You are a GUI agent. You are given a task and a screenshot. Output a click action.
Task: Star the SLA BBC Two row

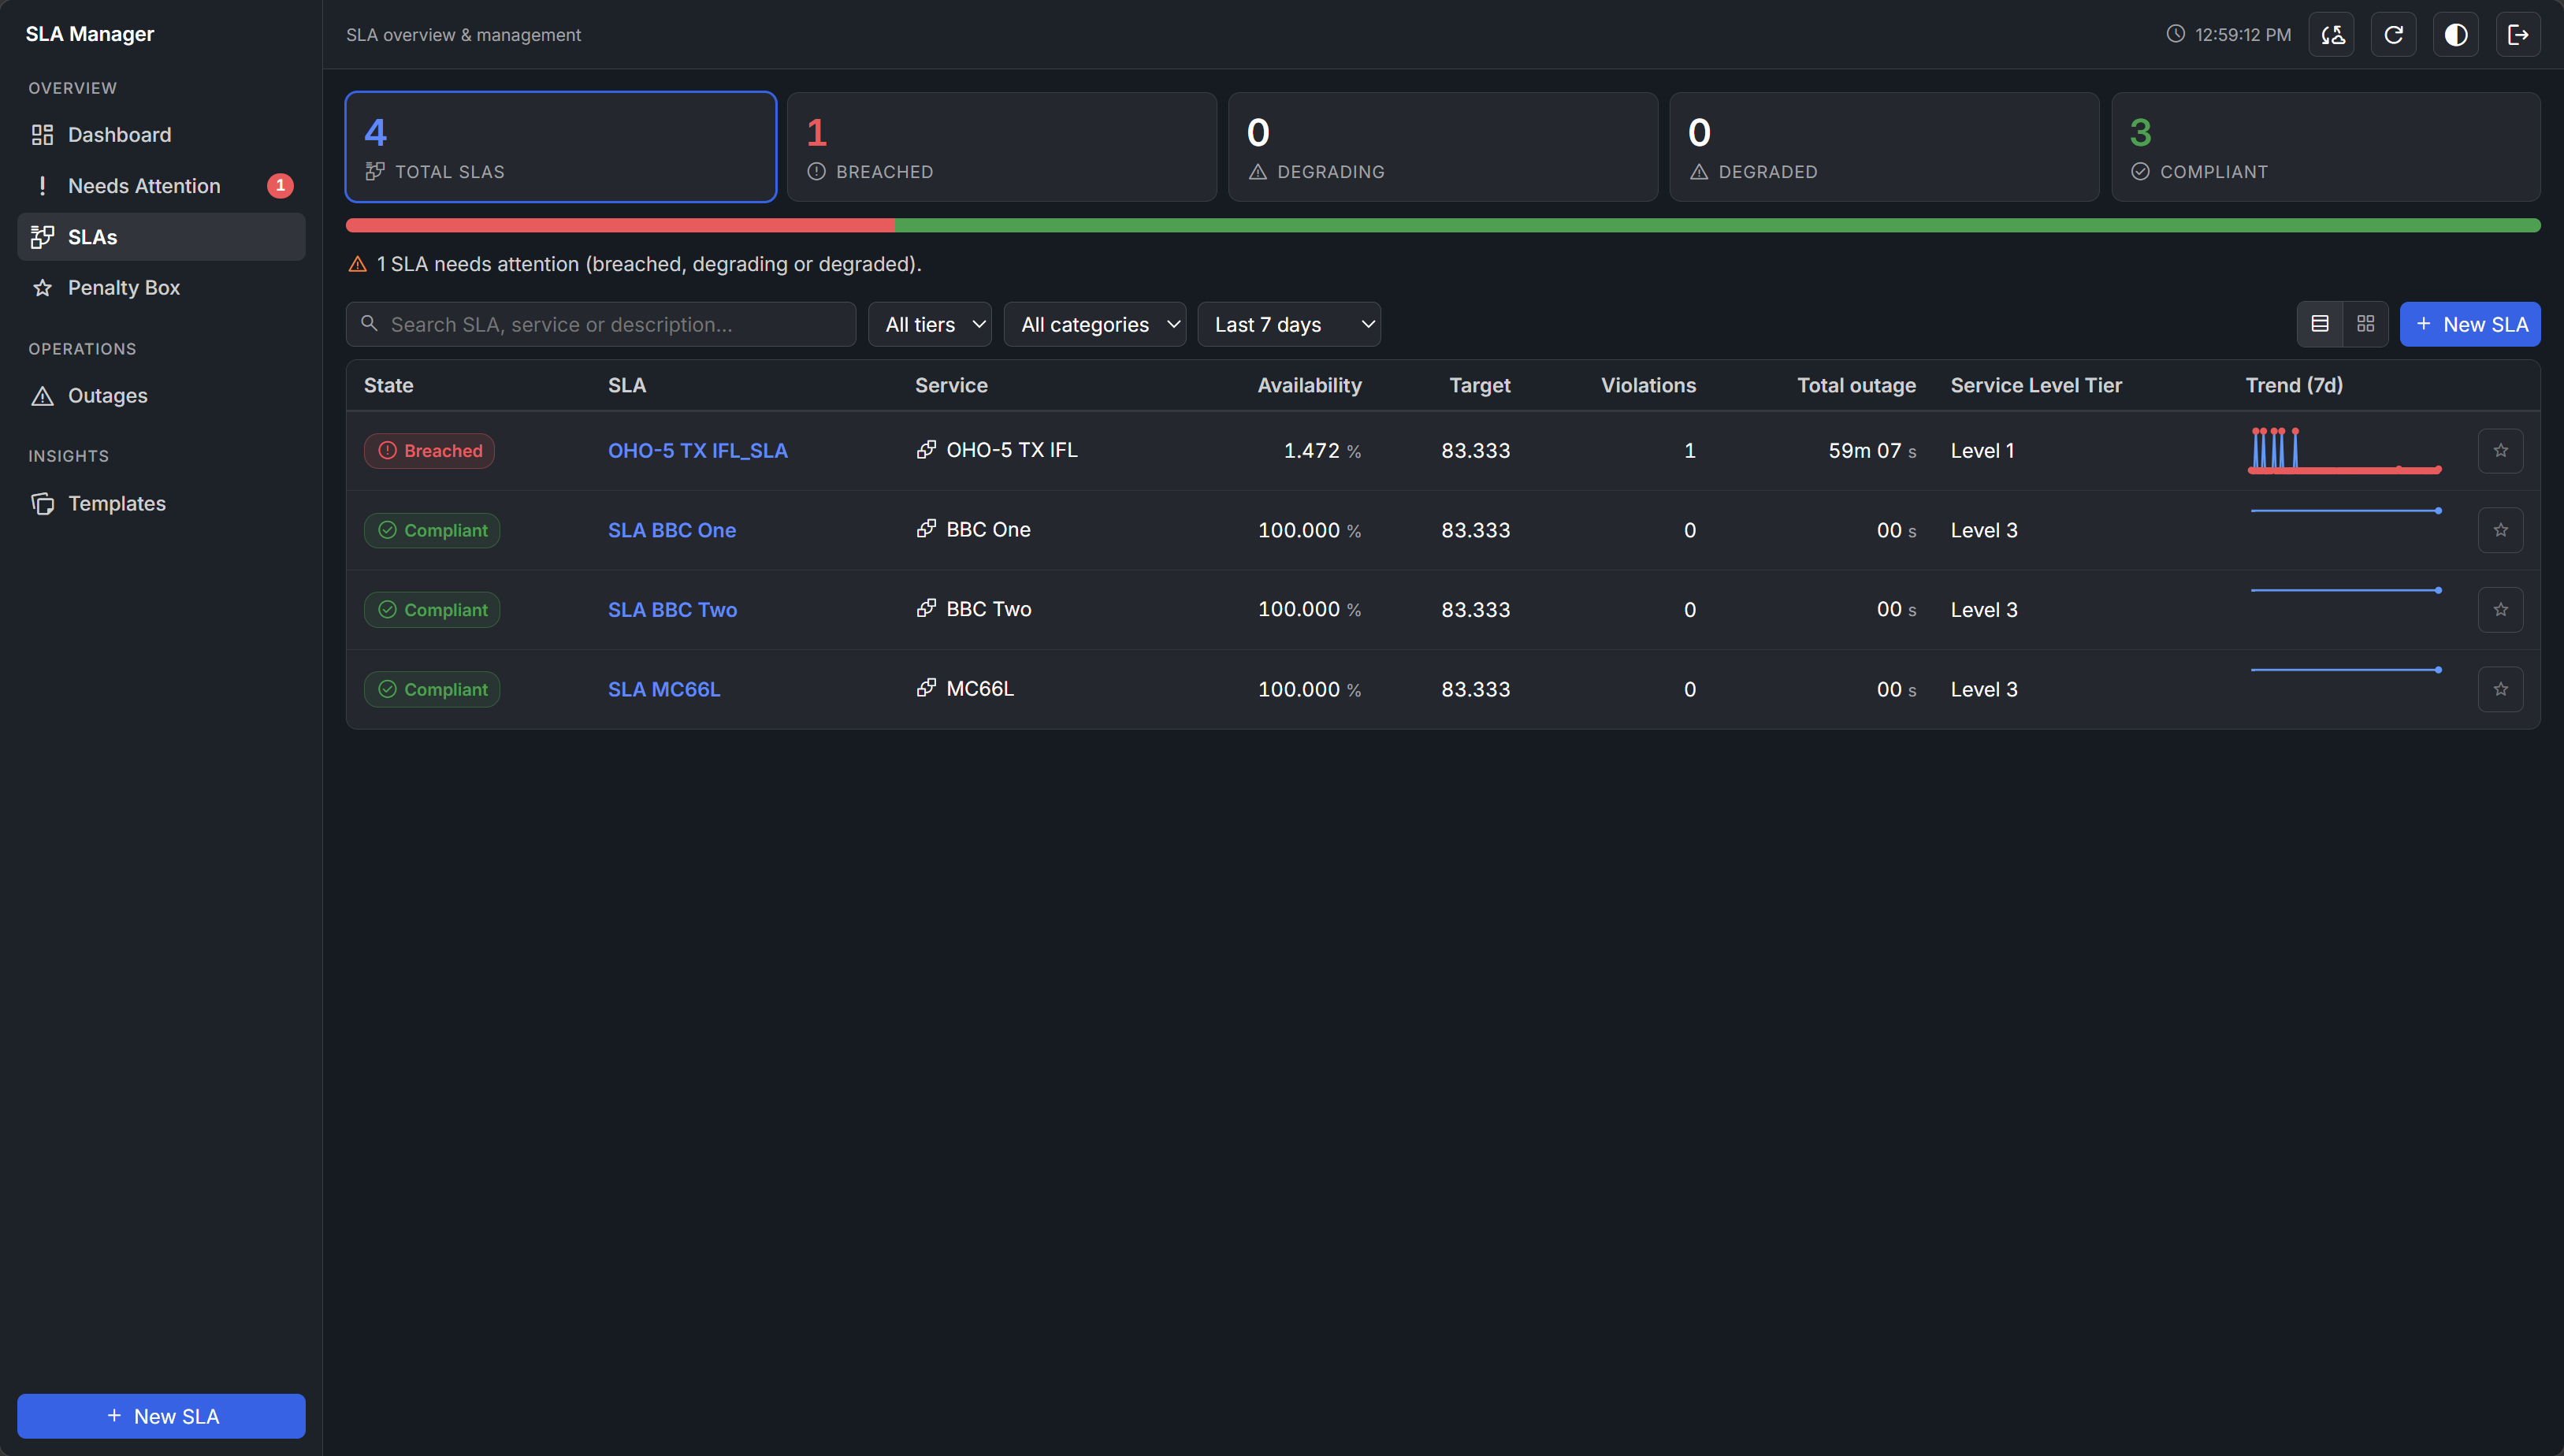point(2500,610)
